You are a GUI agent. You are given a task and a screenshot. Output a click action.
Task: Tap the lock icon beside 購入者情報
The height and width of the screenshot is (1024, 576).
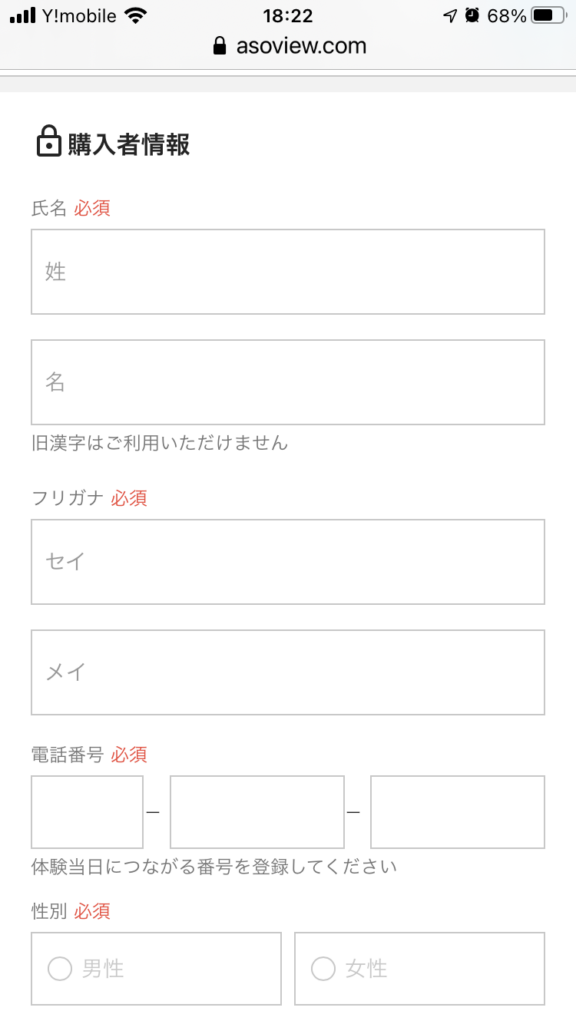click(x=48, y=142)
